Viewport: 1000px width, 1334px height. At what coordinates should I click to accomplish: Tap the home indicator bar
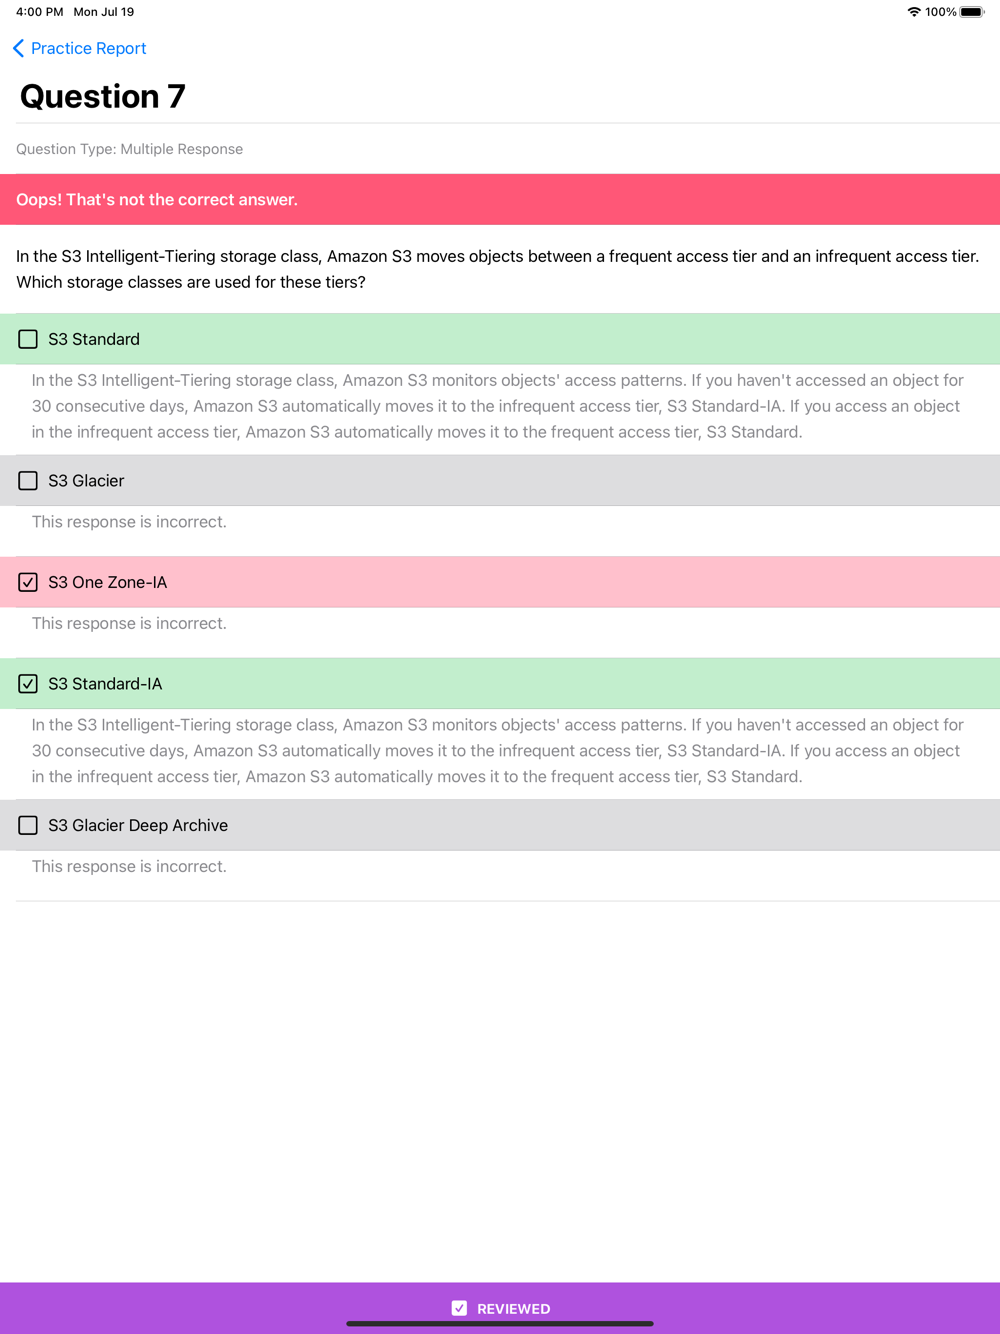coord(500,1323)
